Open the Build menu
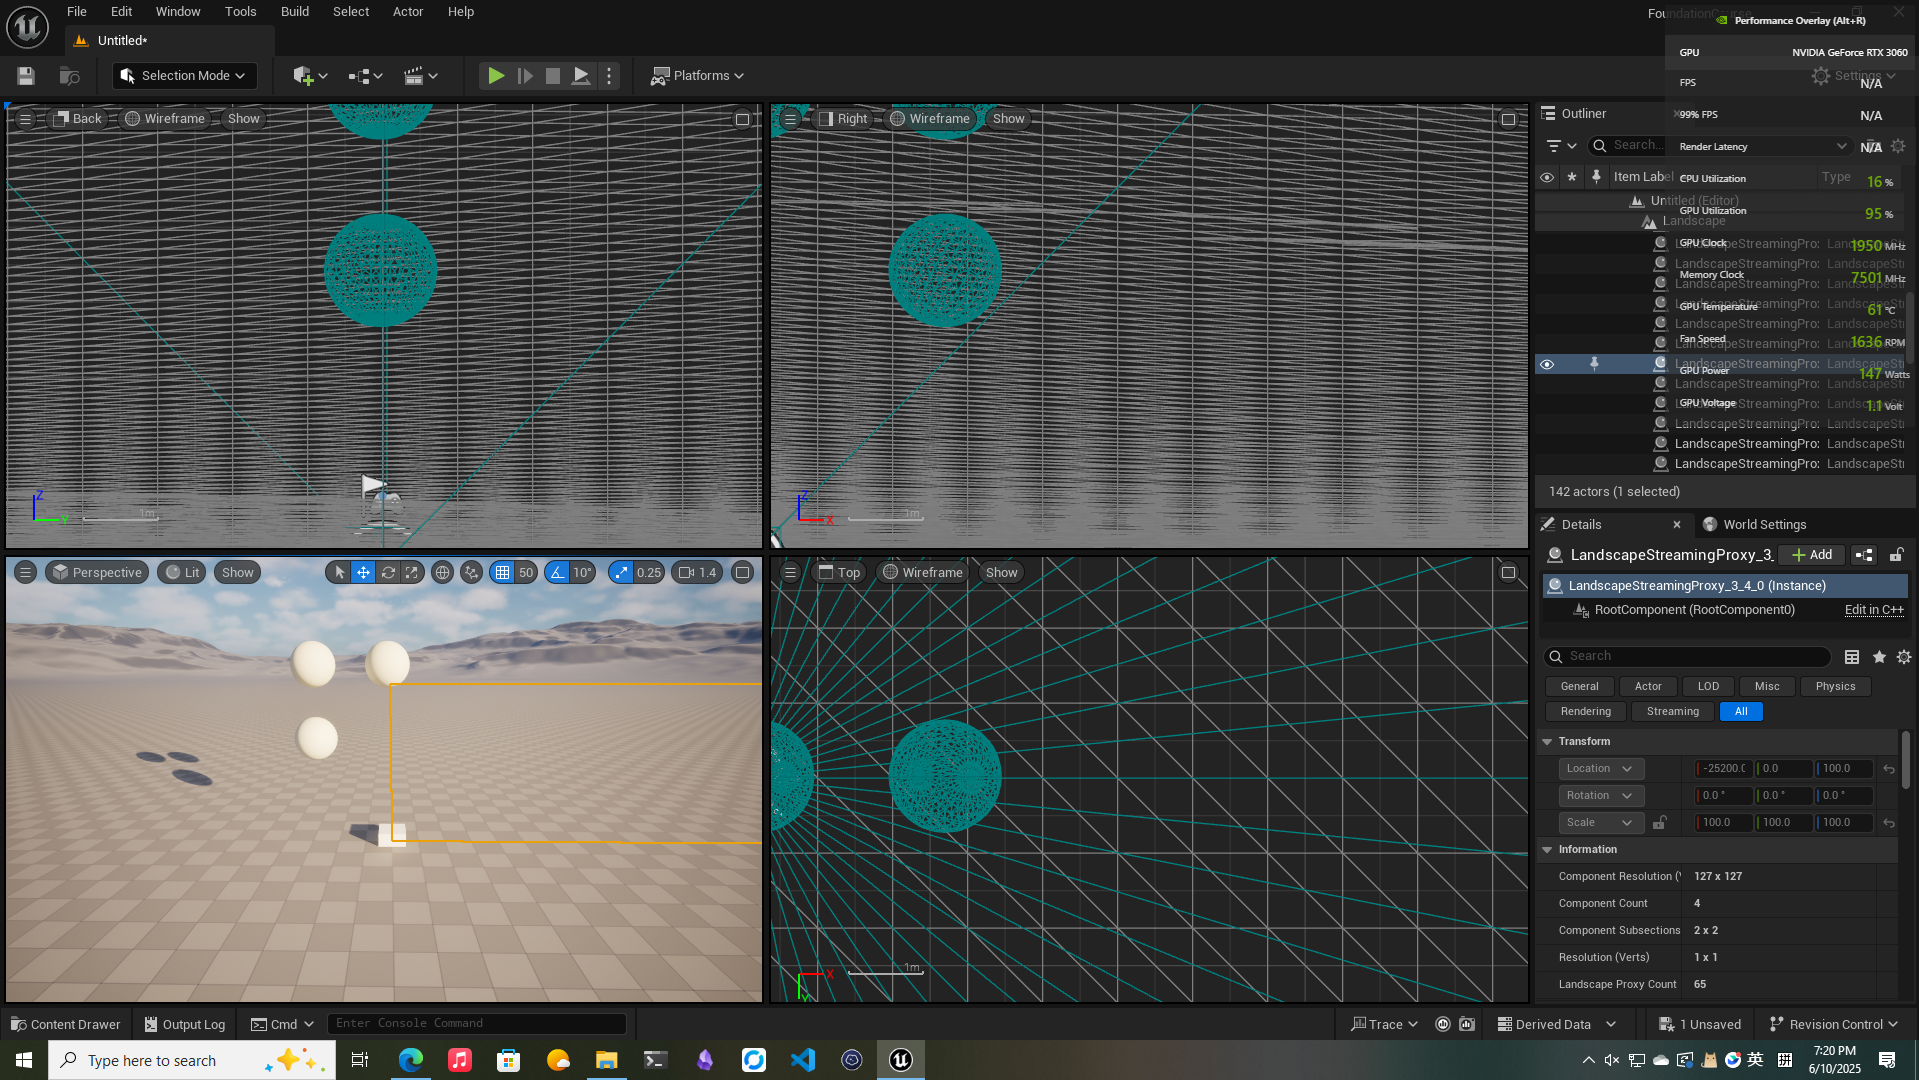This screenshot has height=1080, width=1919. (295, 12)
